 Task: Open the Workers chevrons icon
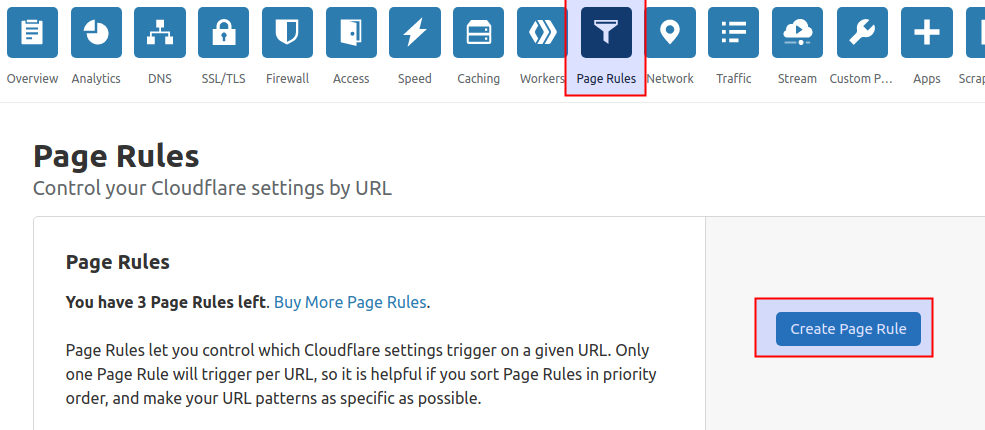[542, 33]
